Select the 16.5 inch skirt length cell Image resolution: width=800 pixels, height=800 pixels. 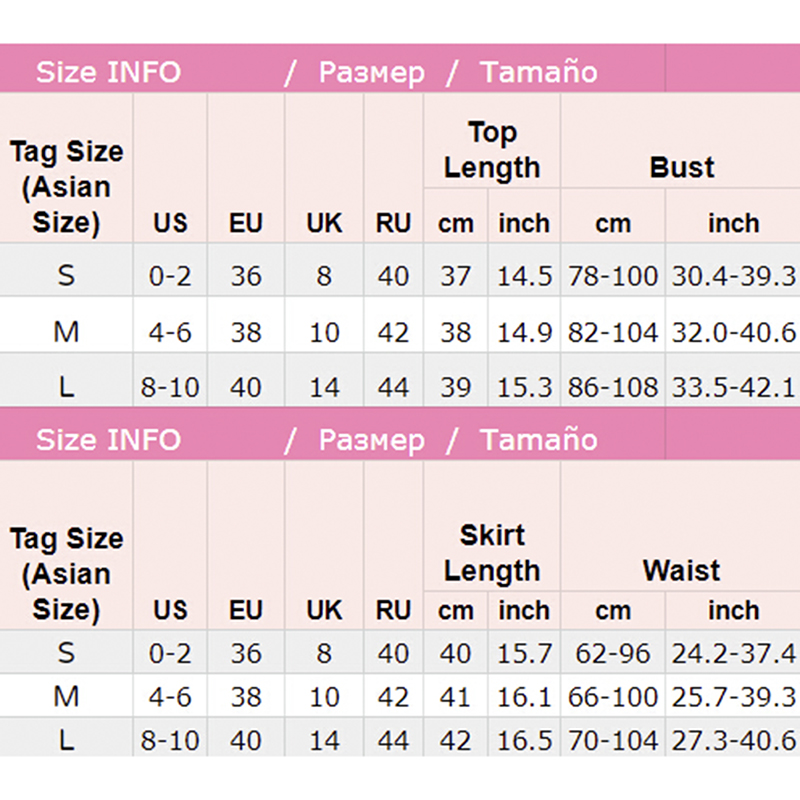(x=525, y=740)
